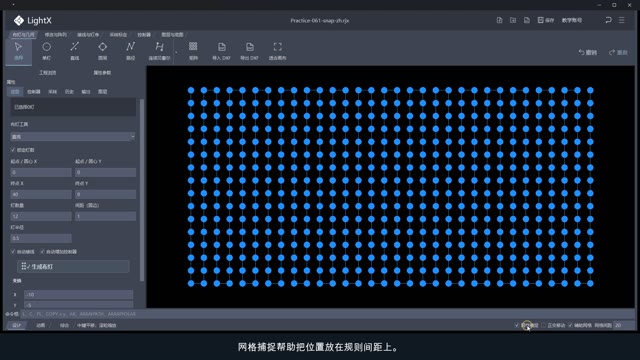This screenshot has height=360, width=640.
Task: Select the sampling properties sub-tab
Action: coord(52,92)
